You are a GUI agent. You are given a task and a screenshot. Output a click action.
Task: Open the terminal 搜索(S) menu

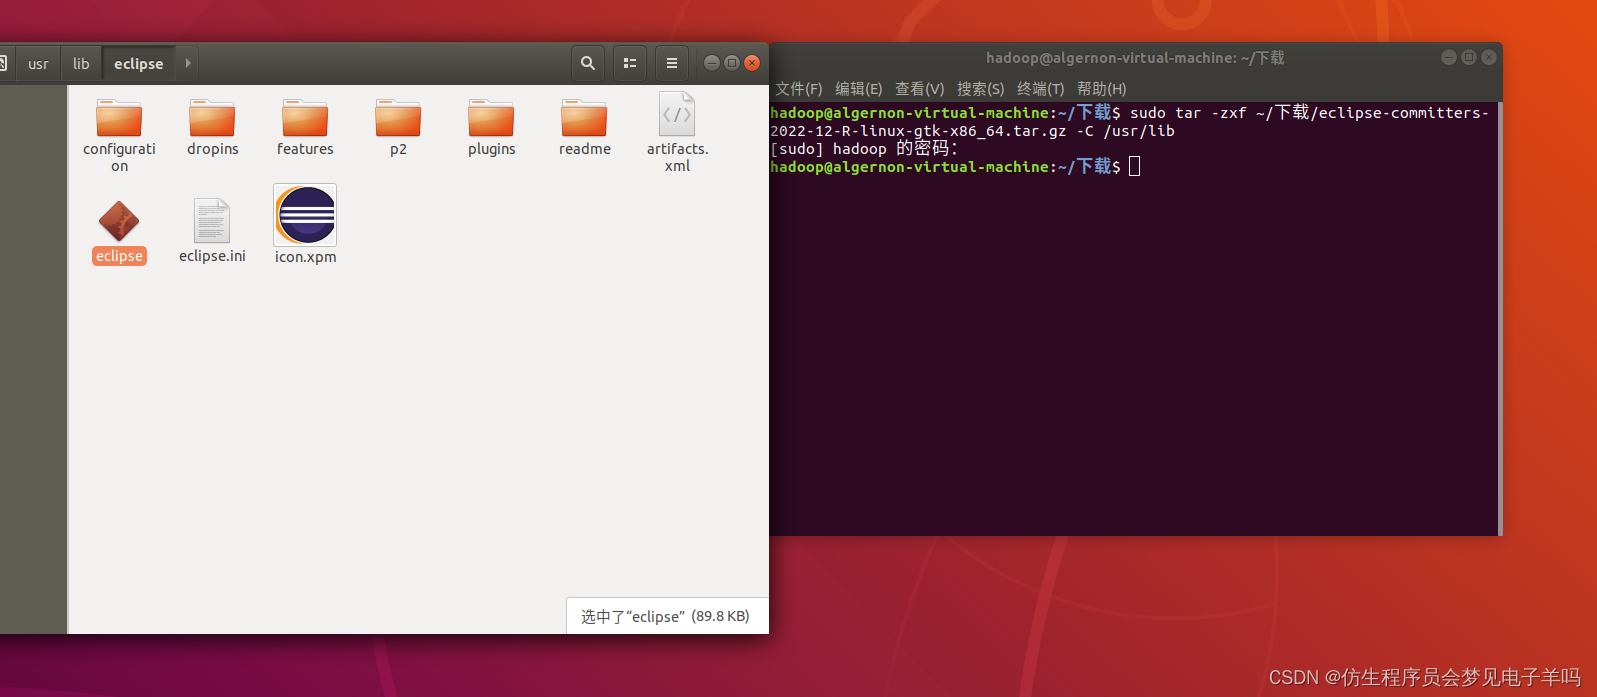coord(981,89)
